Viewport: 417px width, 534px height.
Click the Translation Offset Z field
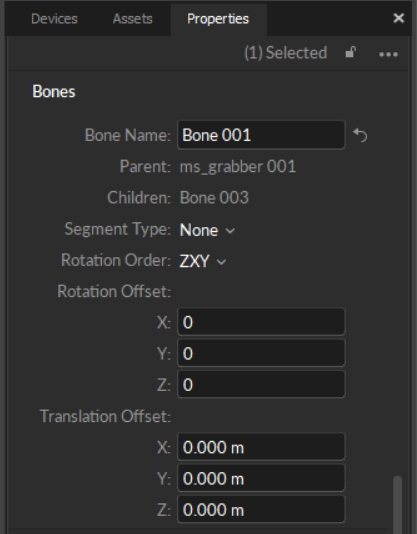point(261,509)
